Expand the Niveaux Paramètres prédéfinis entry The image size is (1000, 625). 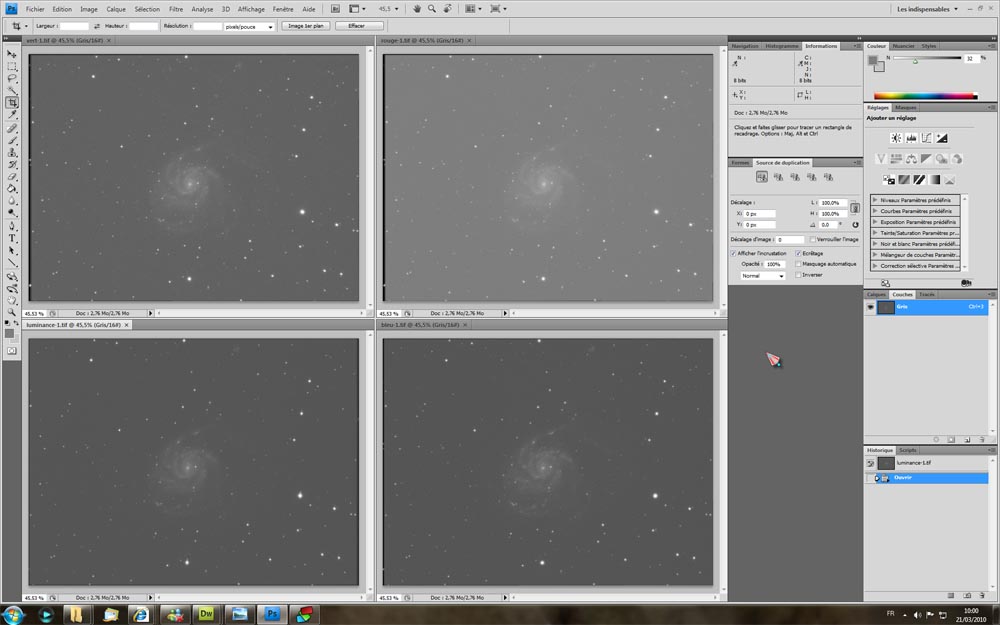coord(876,200)
